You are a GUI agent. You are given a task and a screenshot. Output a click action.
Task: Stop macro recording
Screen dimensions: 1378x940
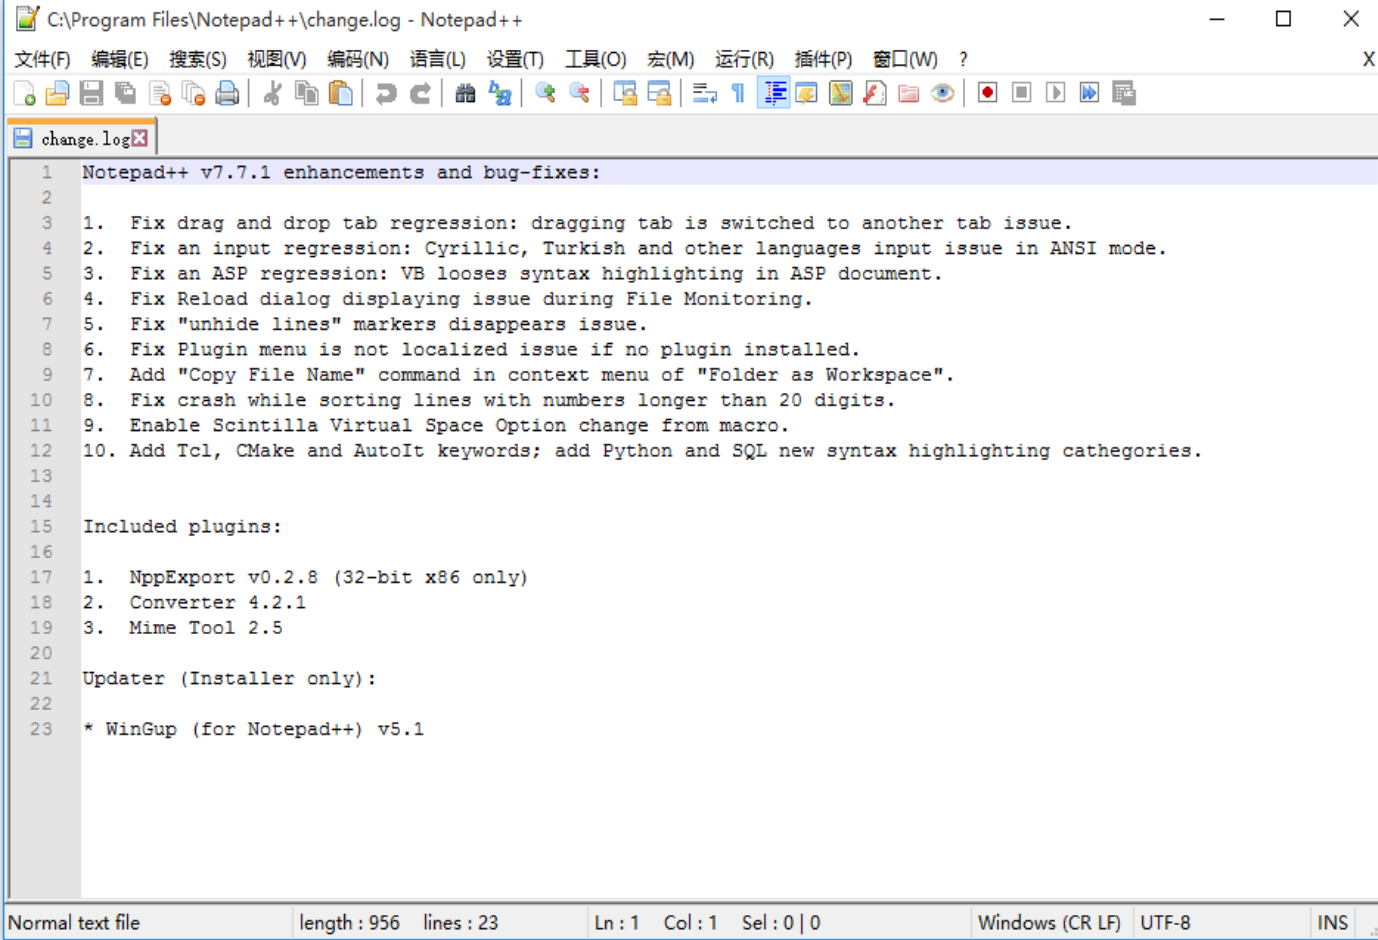point(1022,93)
